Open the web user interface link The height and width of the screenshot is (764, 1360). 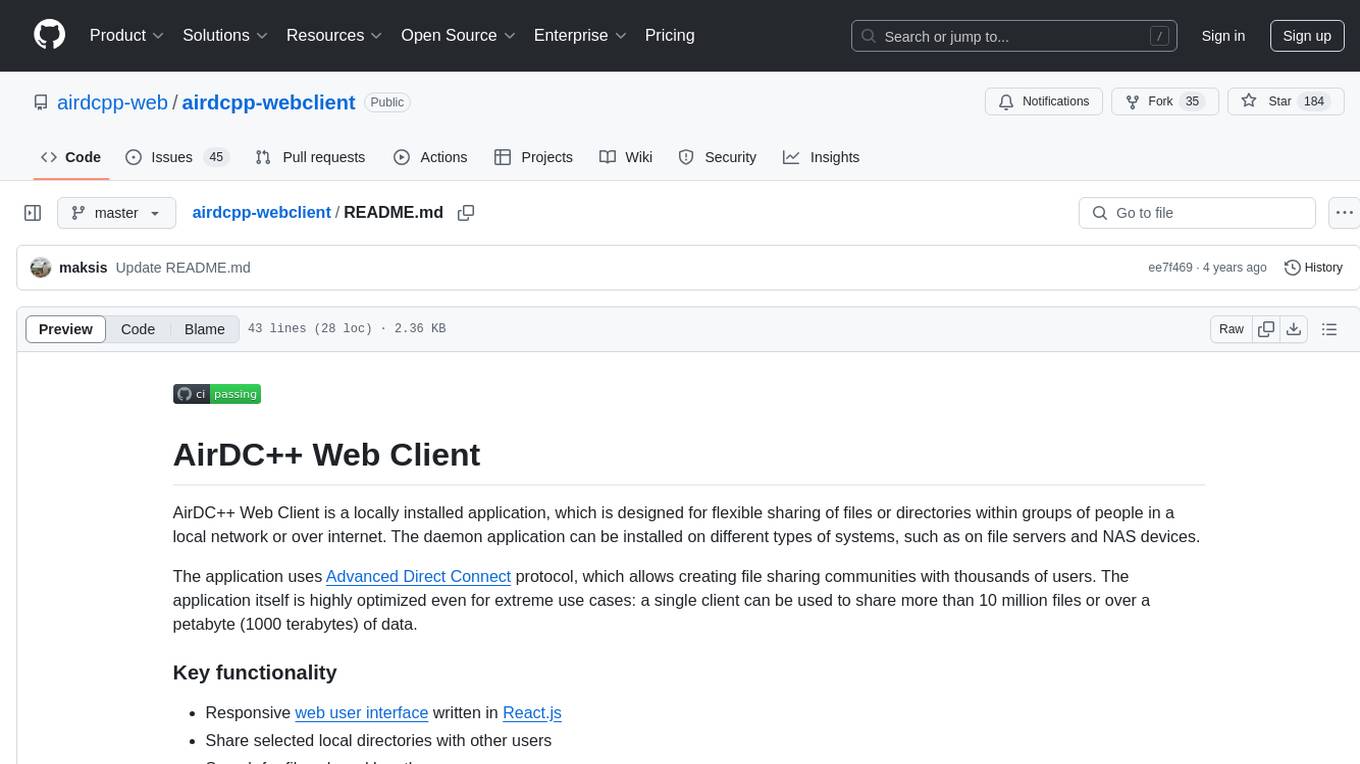click(361, 712)
